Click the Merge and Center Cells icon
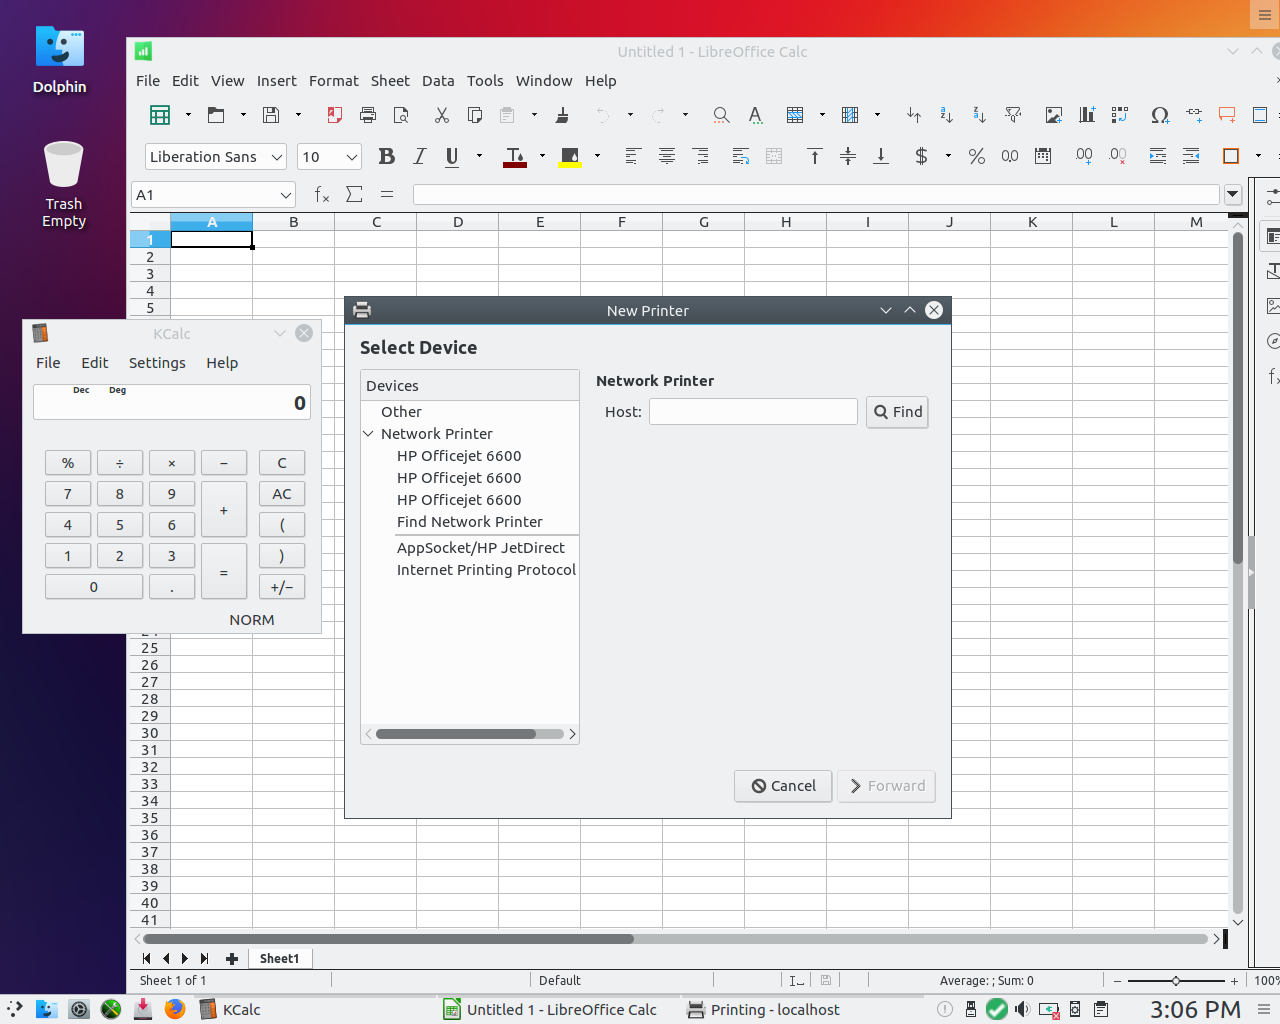1280x1024 pixels. click(774, 156)
